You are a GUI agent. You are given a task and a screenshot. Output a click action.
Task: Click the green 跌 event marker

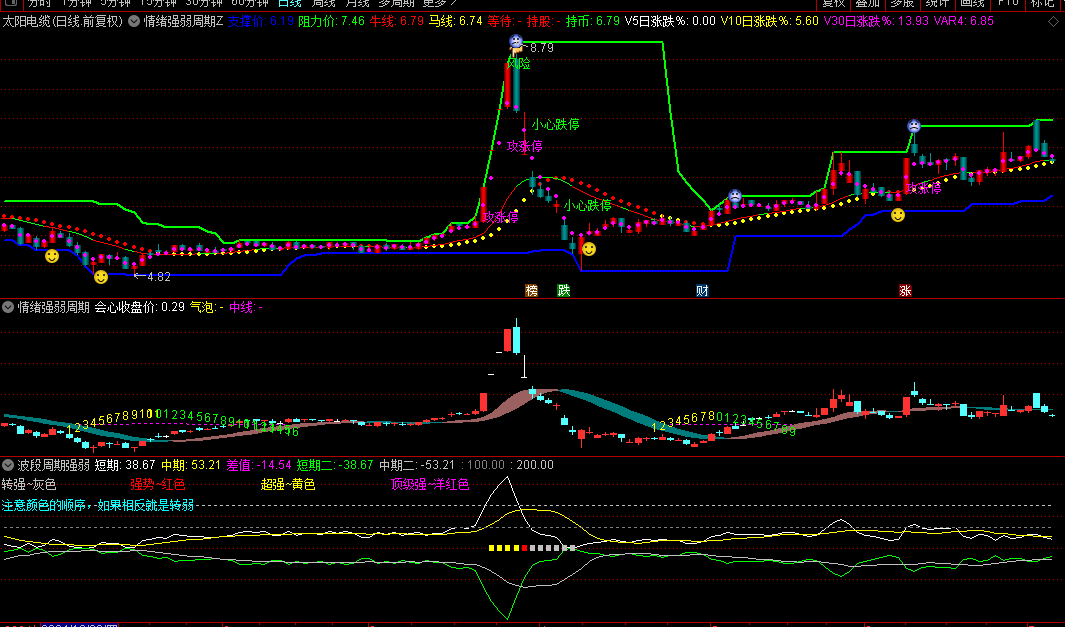564,291
